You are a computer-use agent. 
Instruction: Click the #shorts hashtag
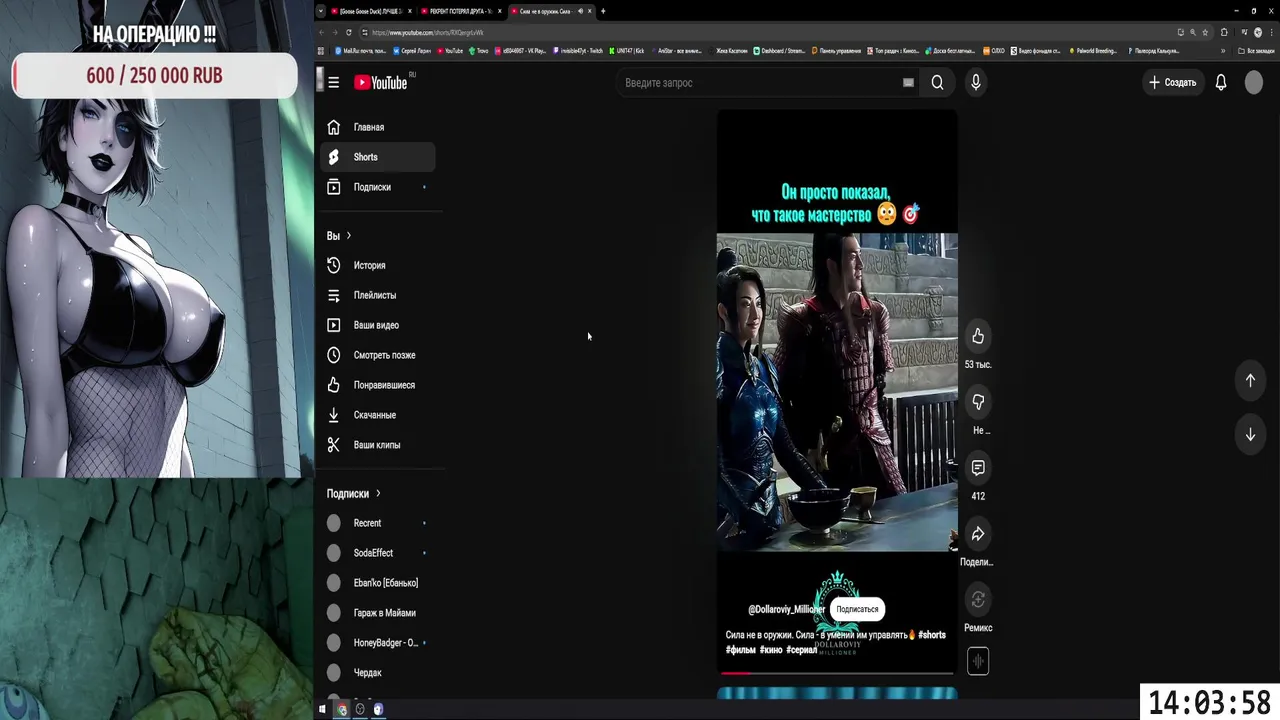(932, 635)
